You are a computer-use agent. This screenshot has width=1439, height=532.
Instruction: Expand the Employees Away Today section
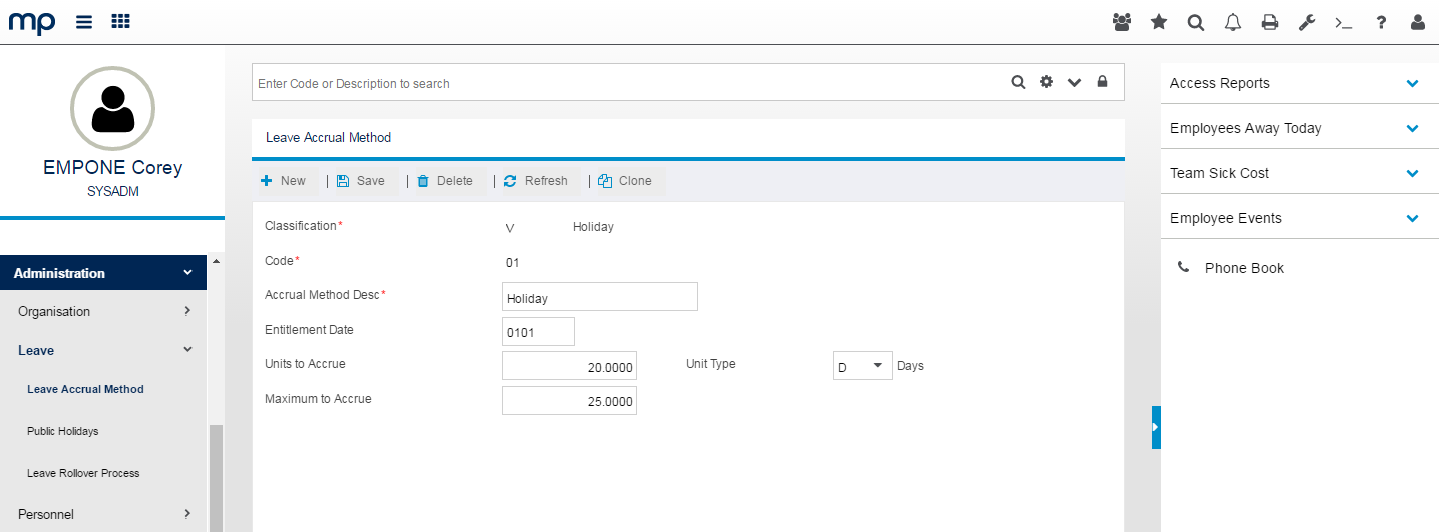1412,129
